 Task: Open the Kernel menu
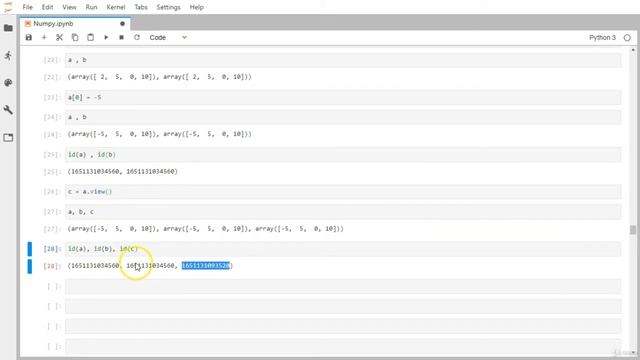(x=116, y=7)
